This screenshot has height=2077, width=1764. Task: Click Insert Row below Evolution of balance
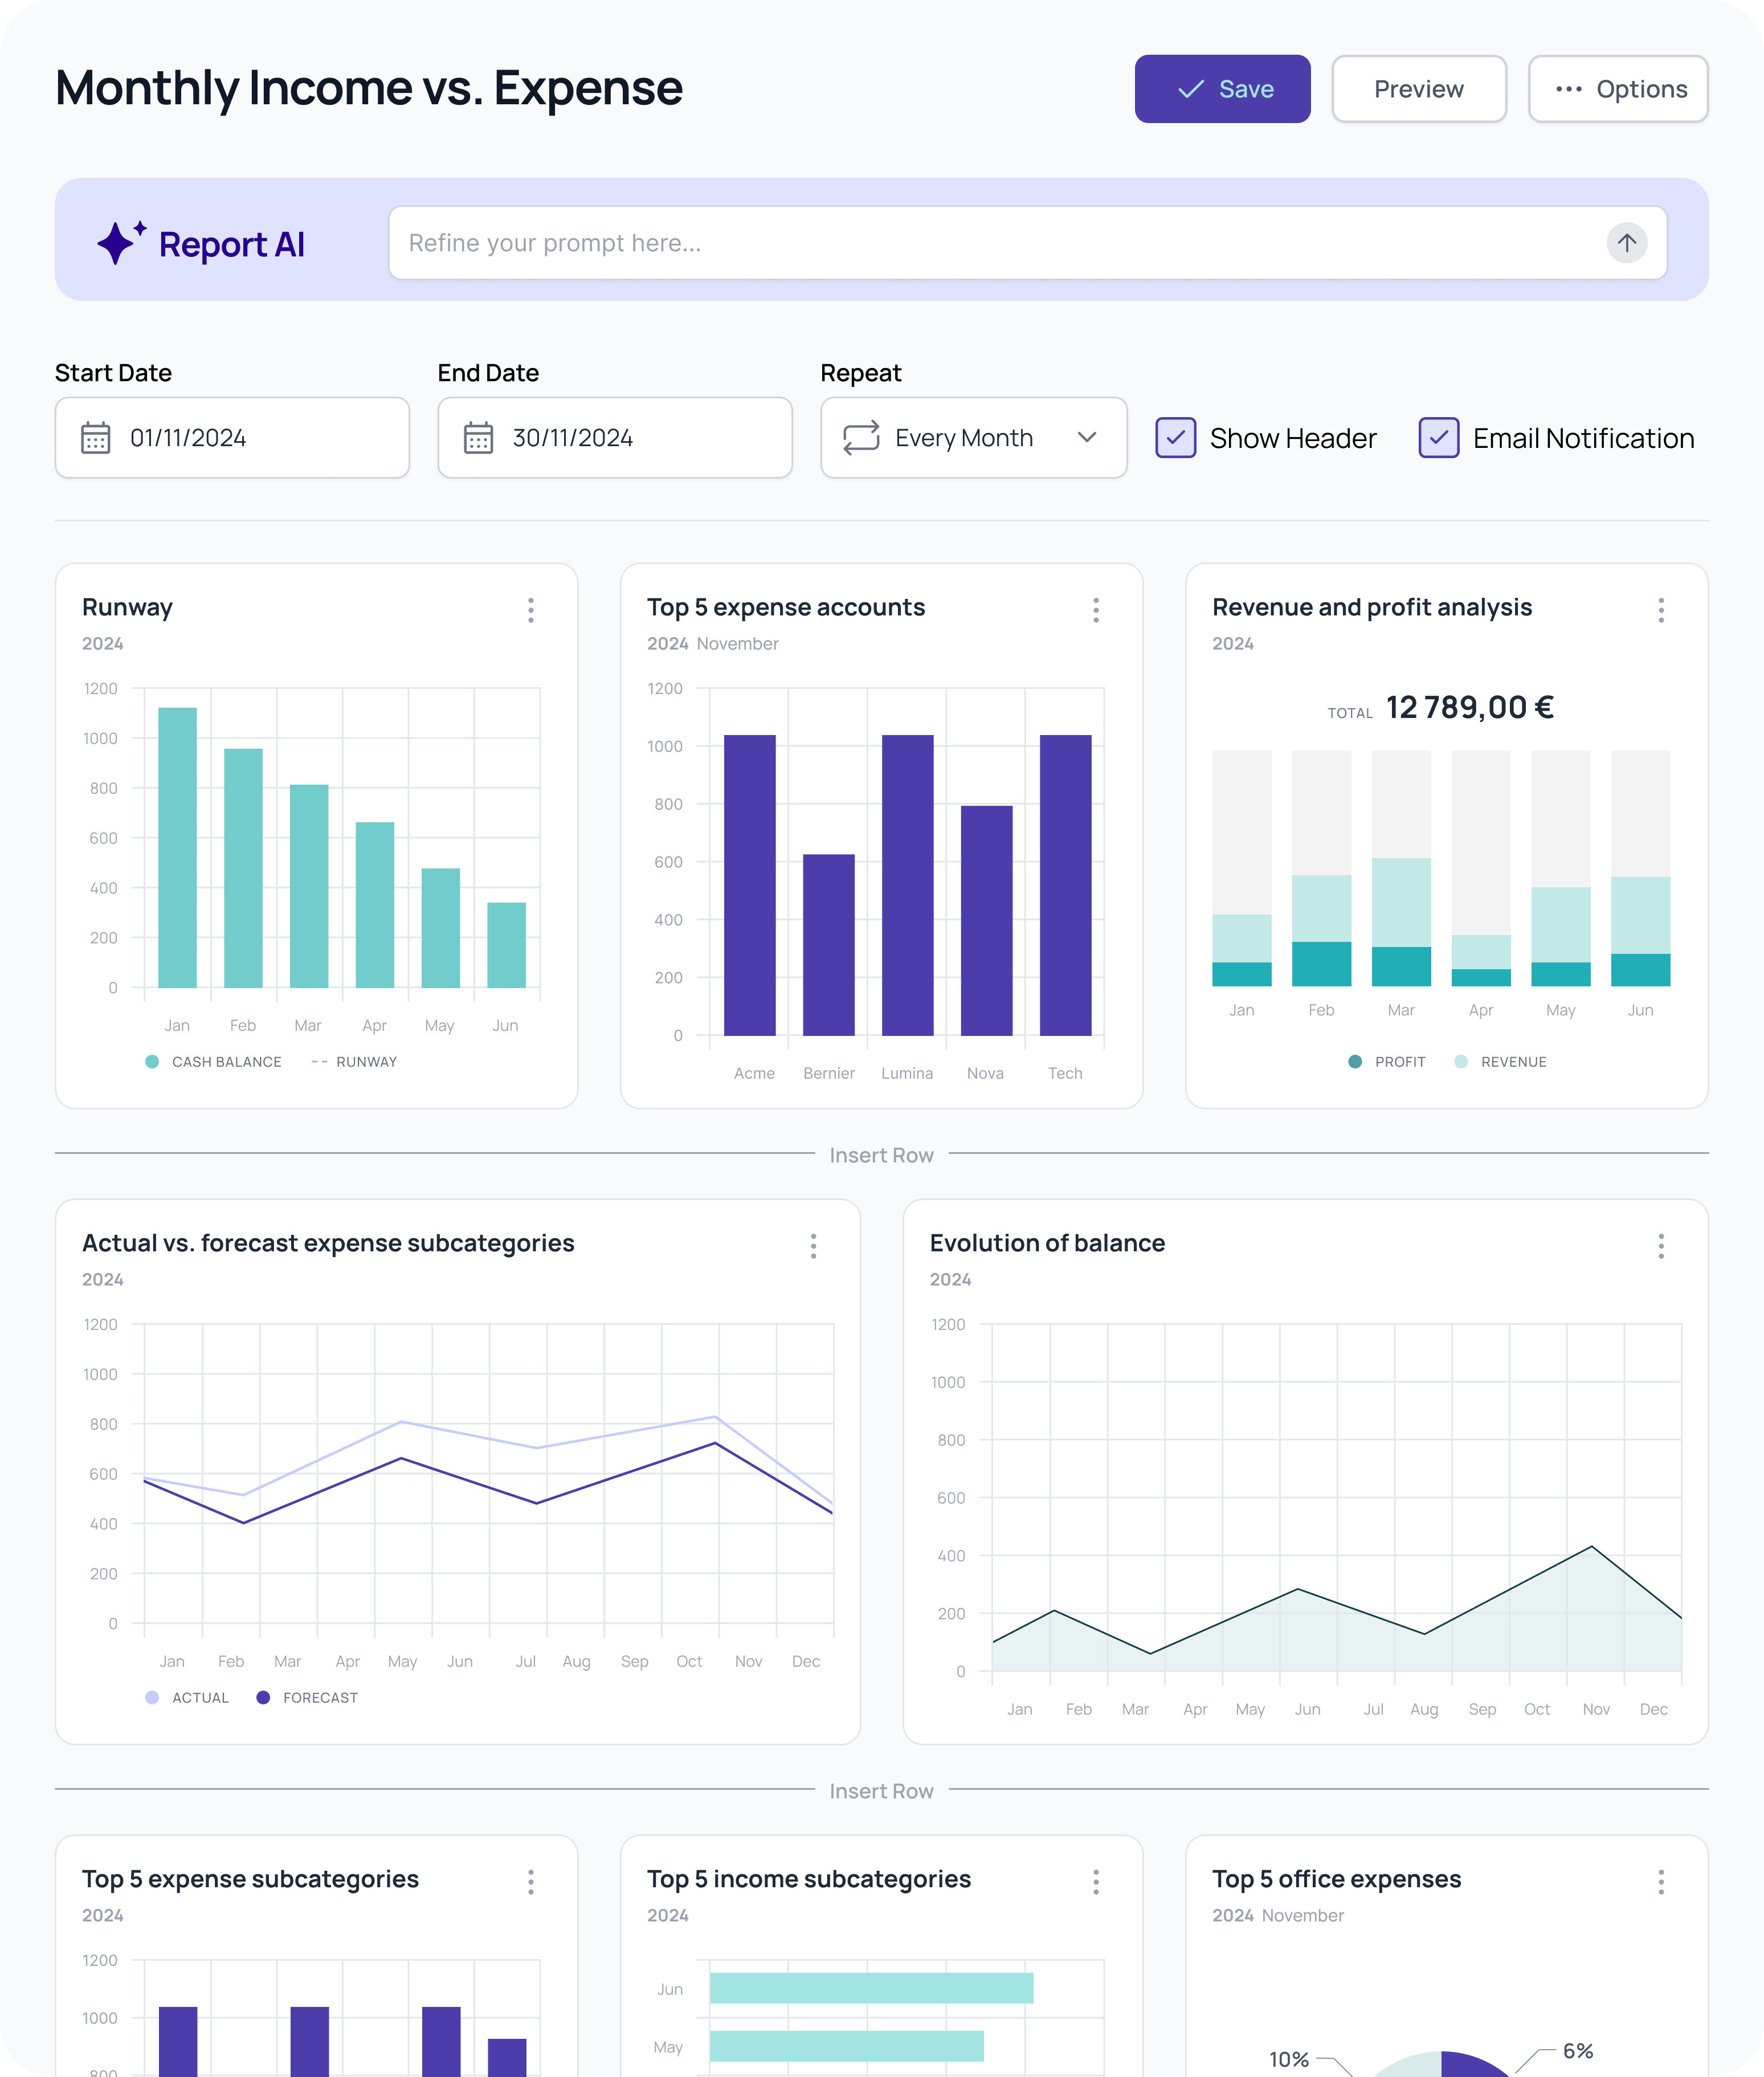pos(881,1791)
